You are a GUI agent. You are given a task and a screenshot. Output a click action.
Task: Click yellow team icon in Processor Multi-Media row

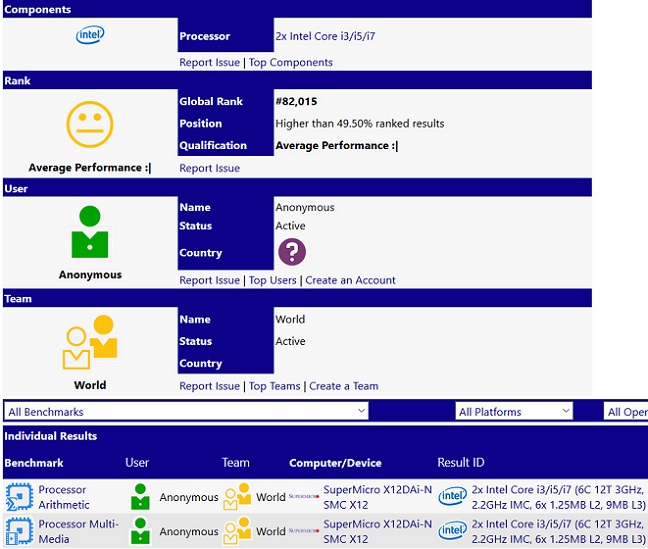pos(237,530)
